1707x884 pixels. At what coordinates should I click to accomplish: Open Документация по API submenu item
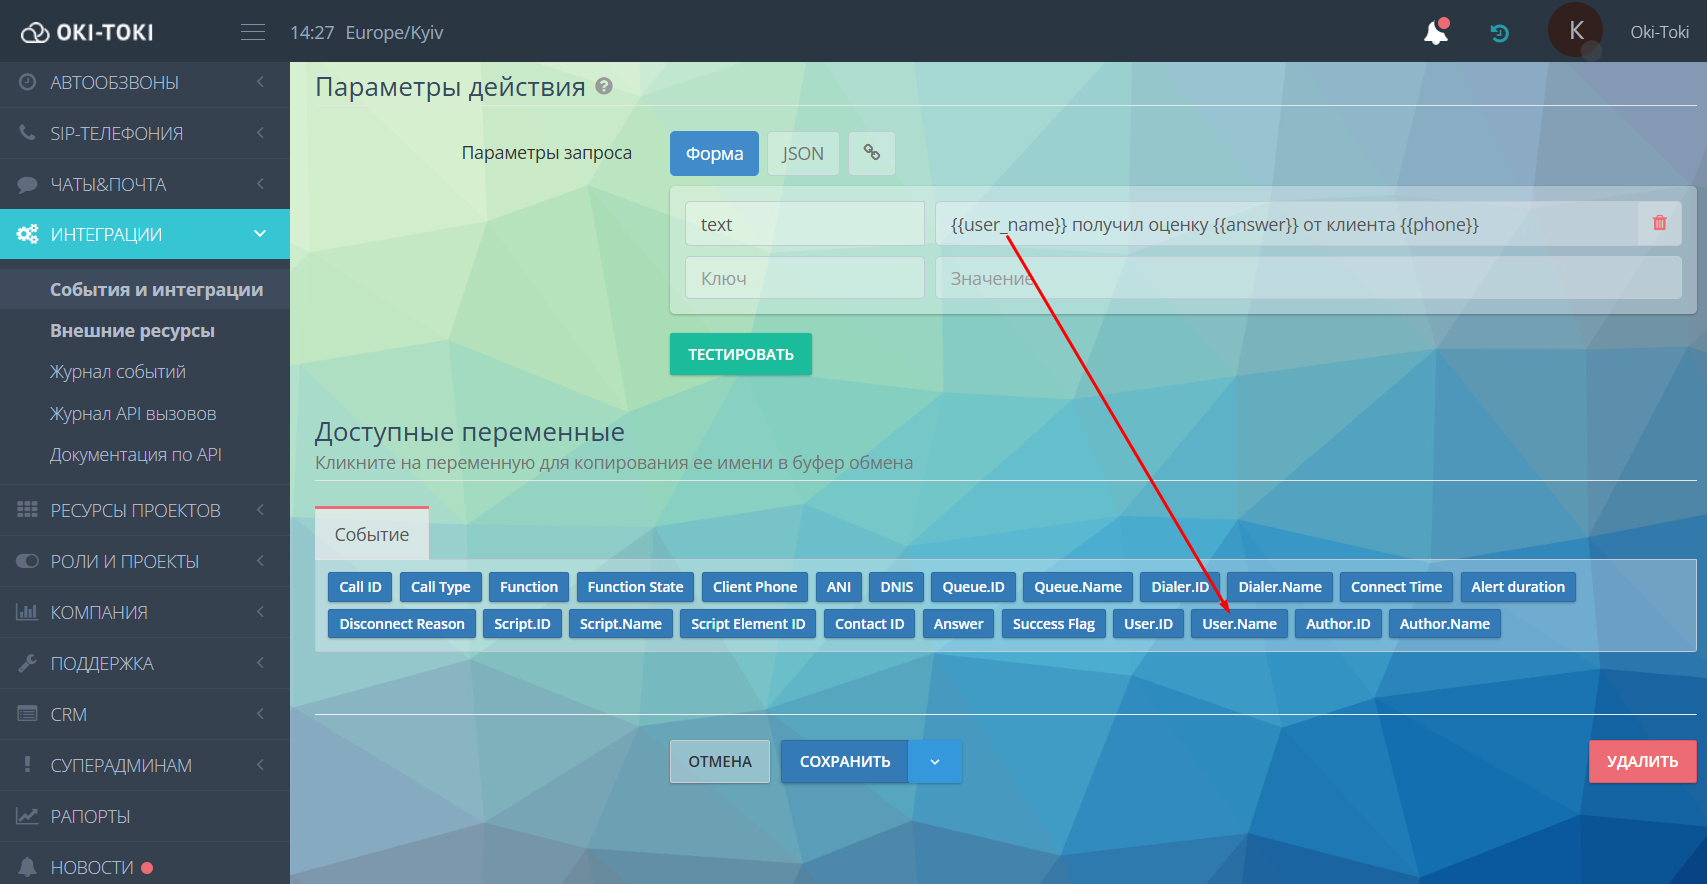point(136,454)
